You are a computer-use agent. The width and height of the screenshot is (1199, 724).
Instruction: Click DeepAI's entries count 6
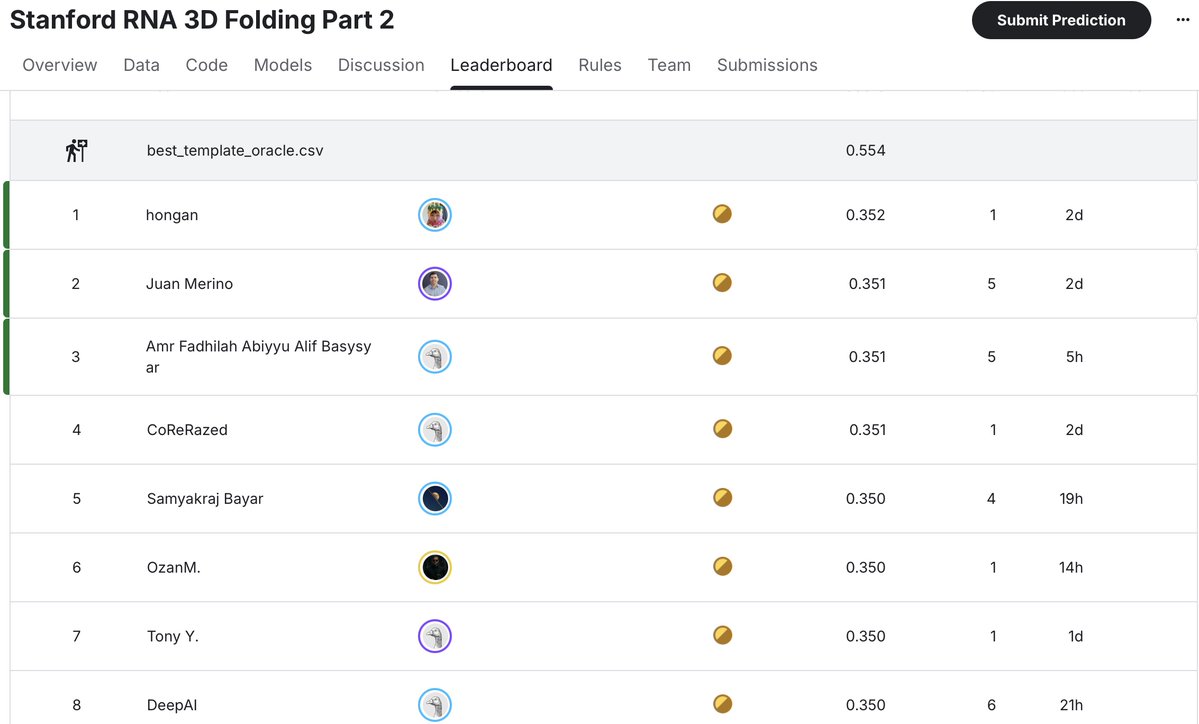(992, 705)
